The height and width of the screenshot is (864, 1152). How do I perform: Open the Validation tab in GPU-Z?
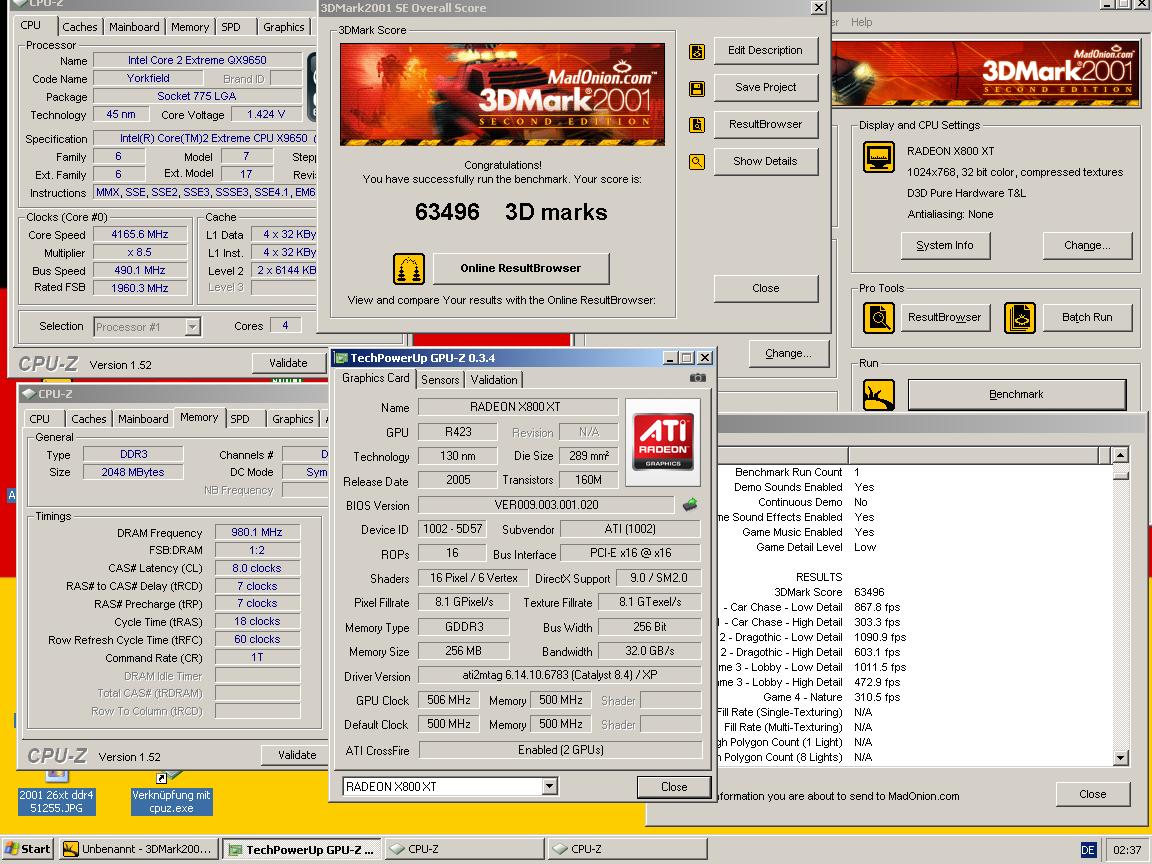[494, 380]
